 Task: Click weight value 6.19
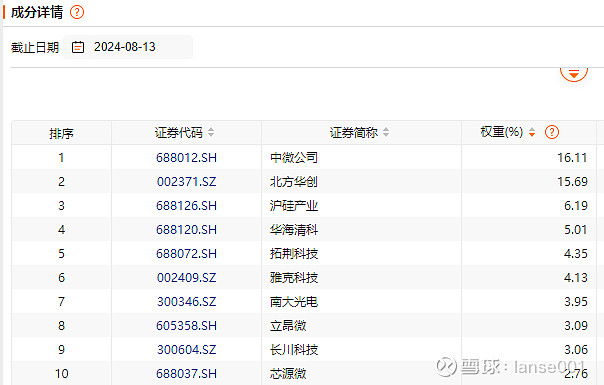tap(576, 205)
